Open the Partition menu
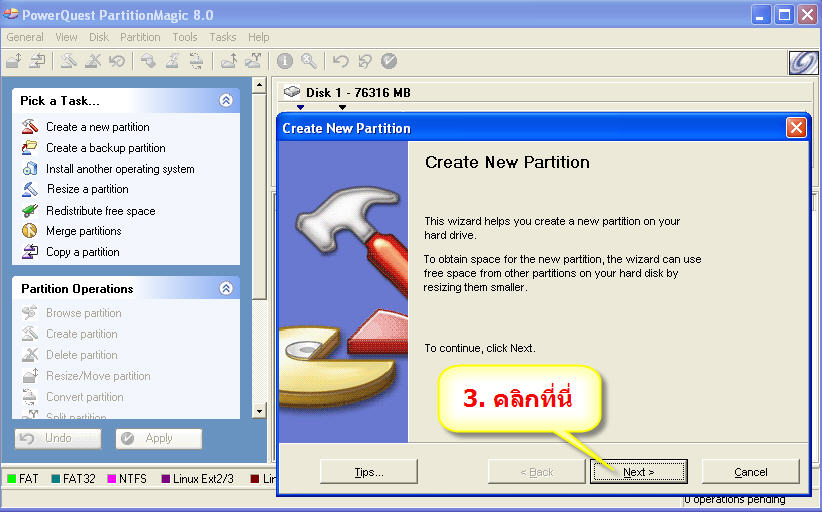 pos(140,37)
